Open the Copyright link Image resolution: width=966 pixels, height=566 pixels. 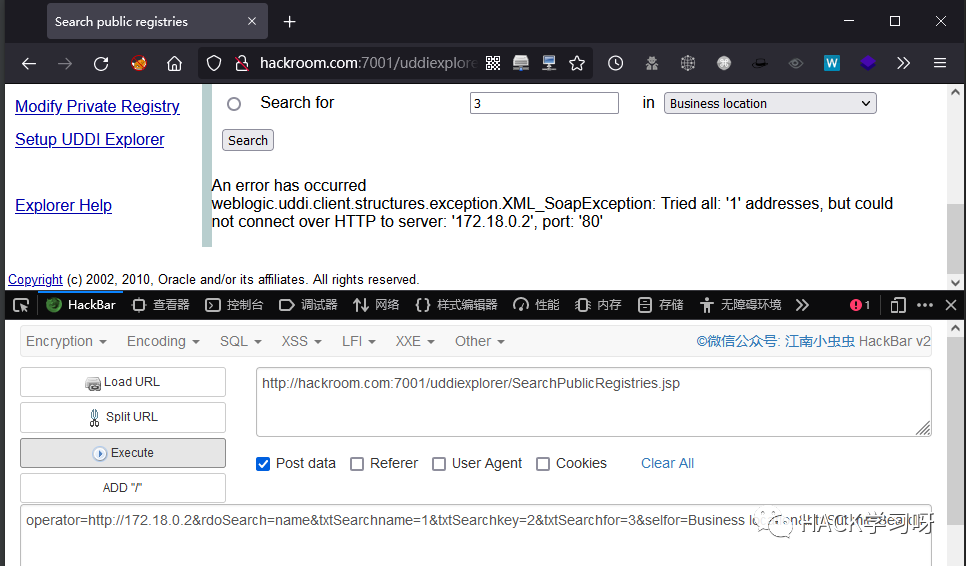[x=35, y=280]
